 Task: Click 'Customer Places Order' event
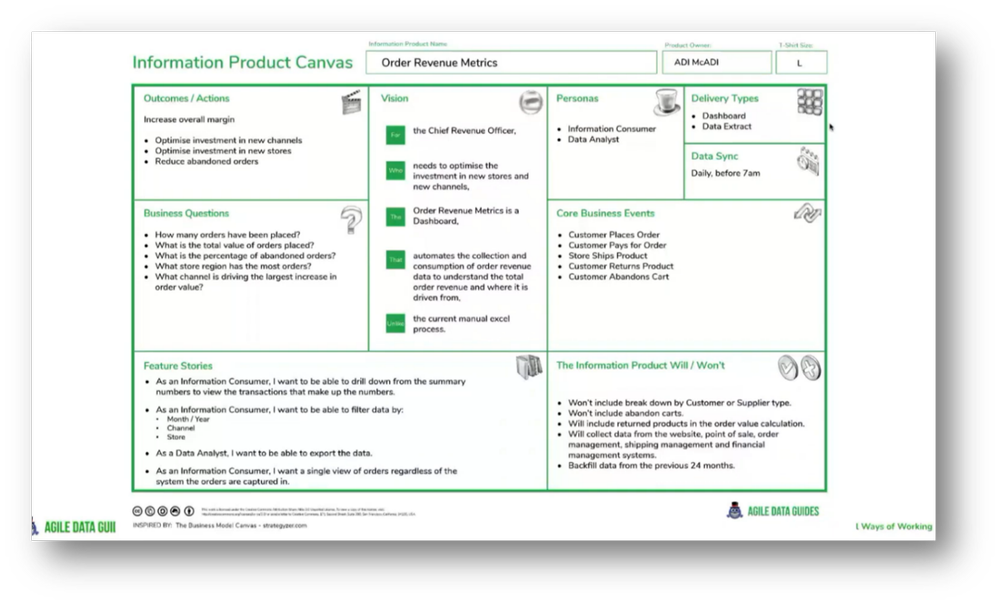(614, 235)
